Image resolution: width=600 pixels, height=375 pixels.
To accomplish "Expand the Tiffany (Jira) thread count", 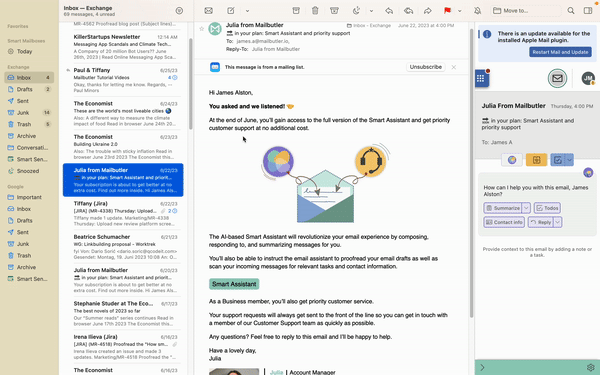I will coord(173,211).
